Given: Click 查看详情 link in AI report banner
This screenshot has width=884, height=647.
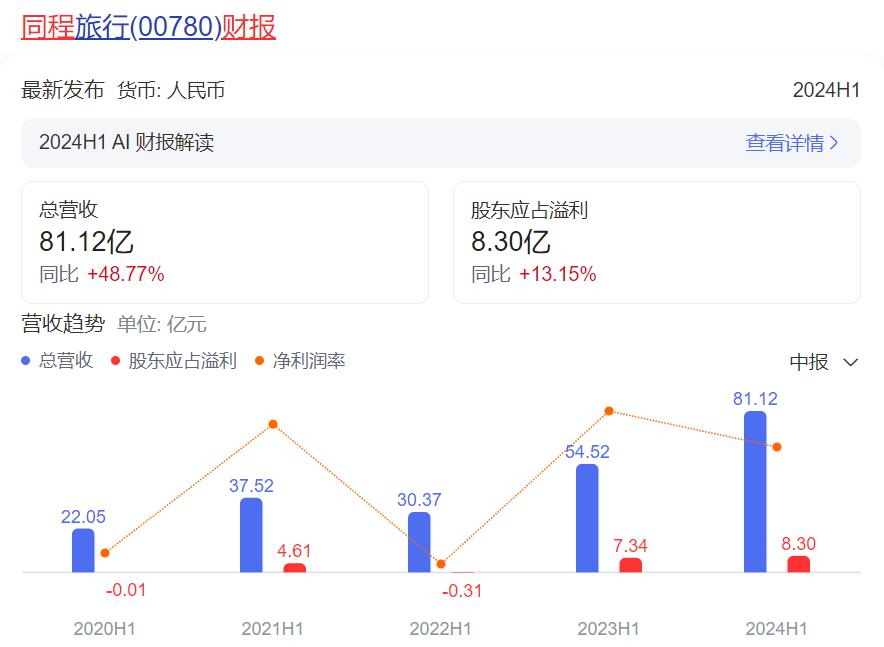Looking at the screenshot, I should click(784, 143).
